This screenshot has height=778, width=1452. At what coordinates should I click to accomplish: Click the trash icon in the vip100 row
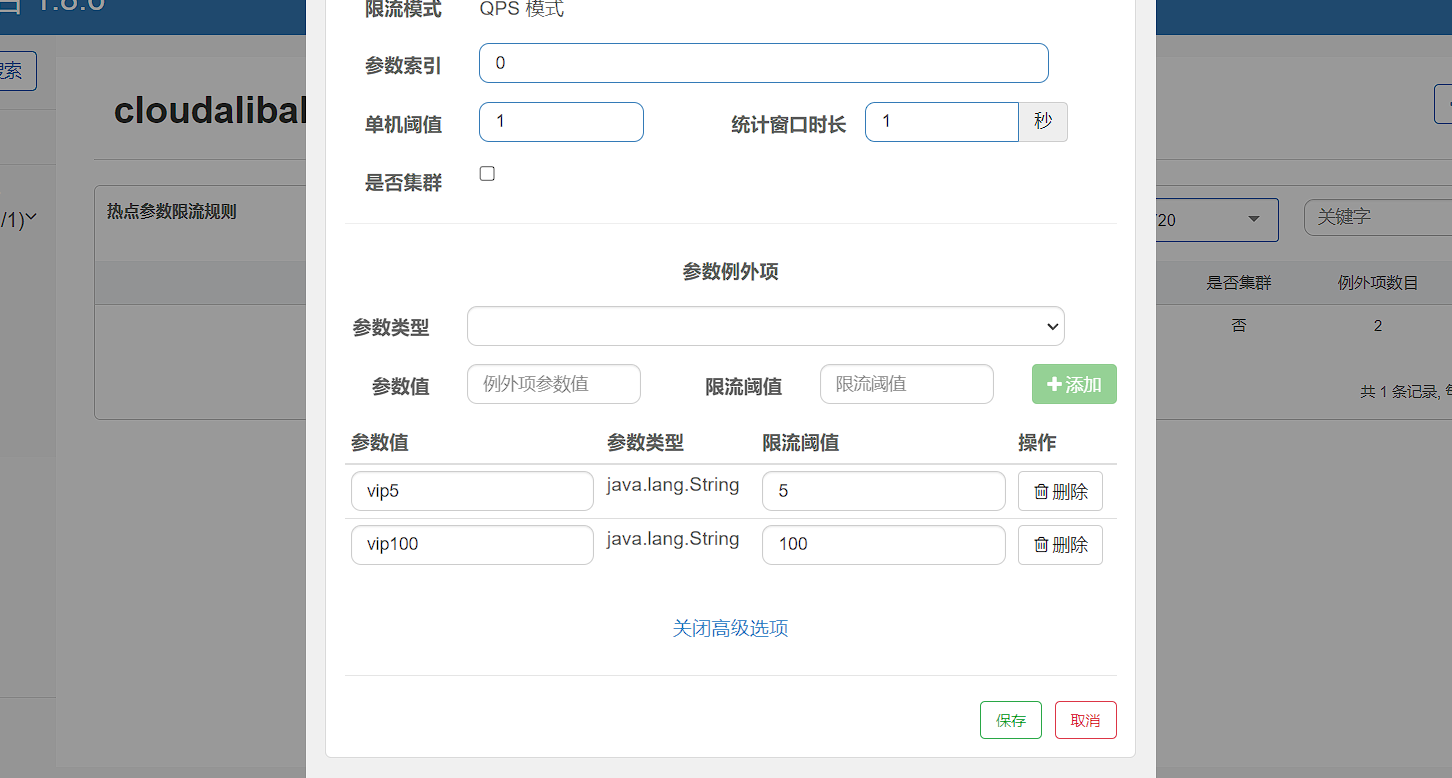tap(1041, 545)
